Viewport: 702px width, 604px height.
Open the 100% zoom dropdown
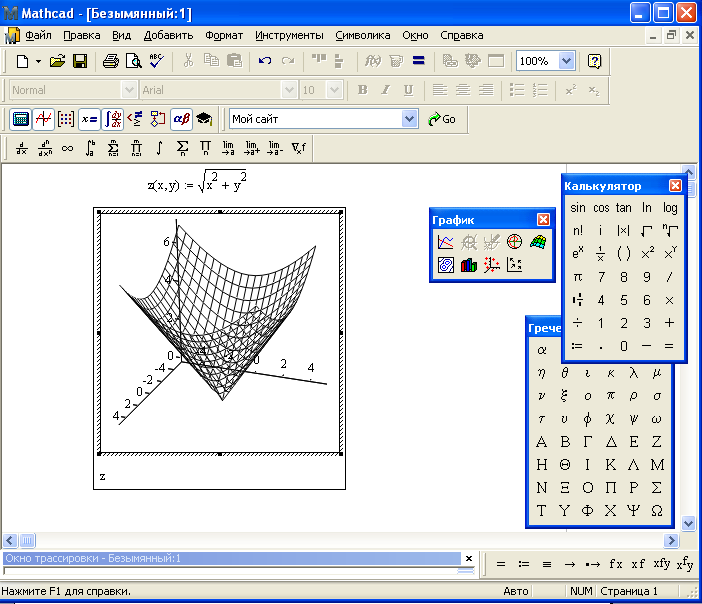tap(567, 61)
